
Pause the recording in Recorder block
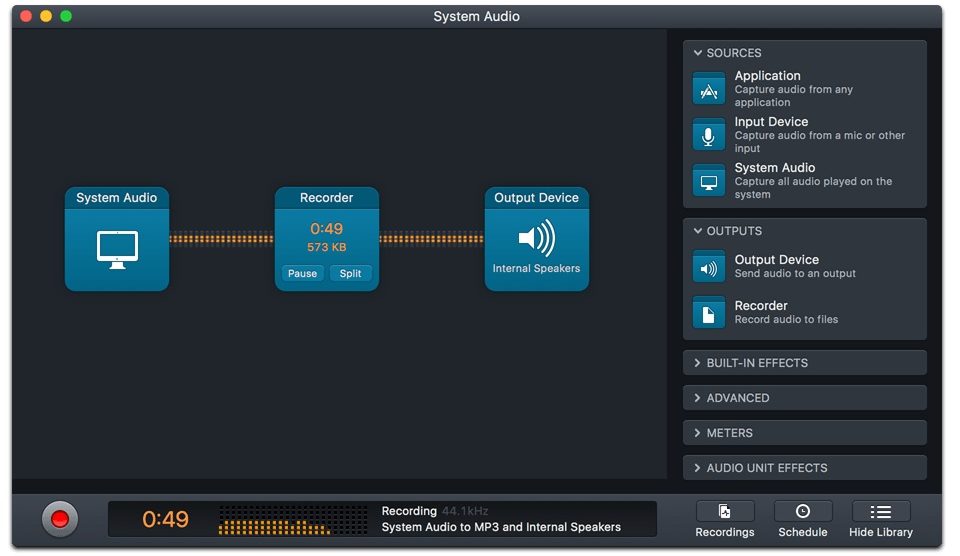(302, 273)
